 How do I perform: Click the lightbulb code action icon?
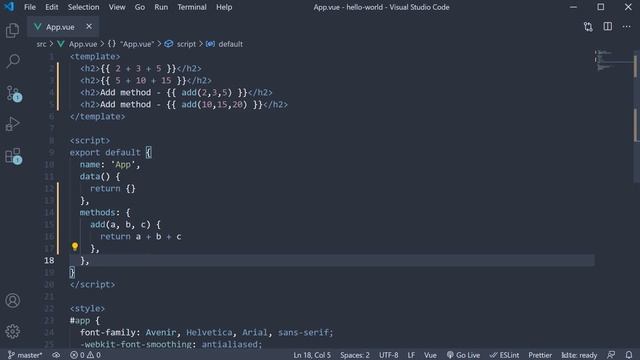pos(75,246)
